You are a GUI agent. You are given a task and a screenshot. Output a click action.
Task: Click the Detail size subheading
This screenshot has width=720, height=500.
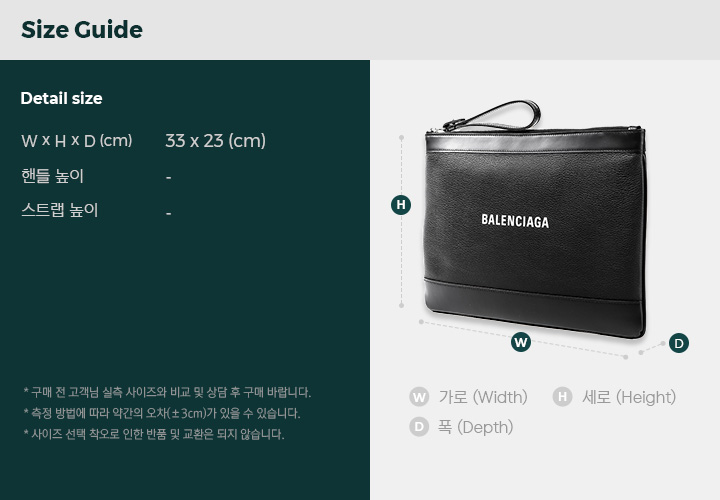[62, 98]
